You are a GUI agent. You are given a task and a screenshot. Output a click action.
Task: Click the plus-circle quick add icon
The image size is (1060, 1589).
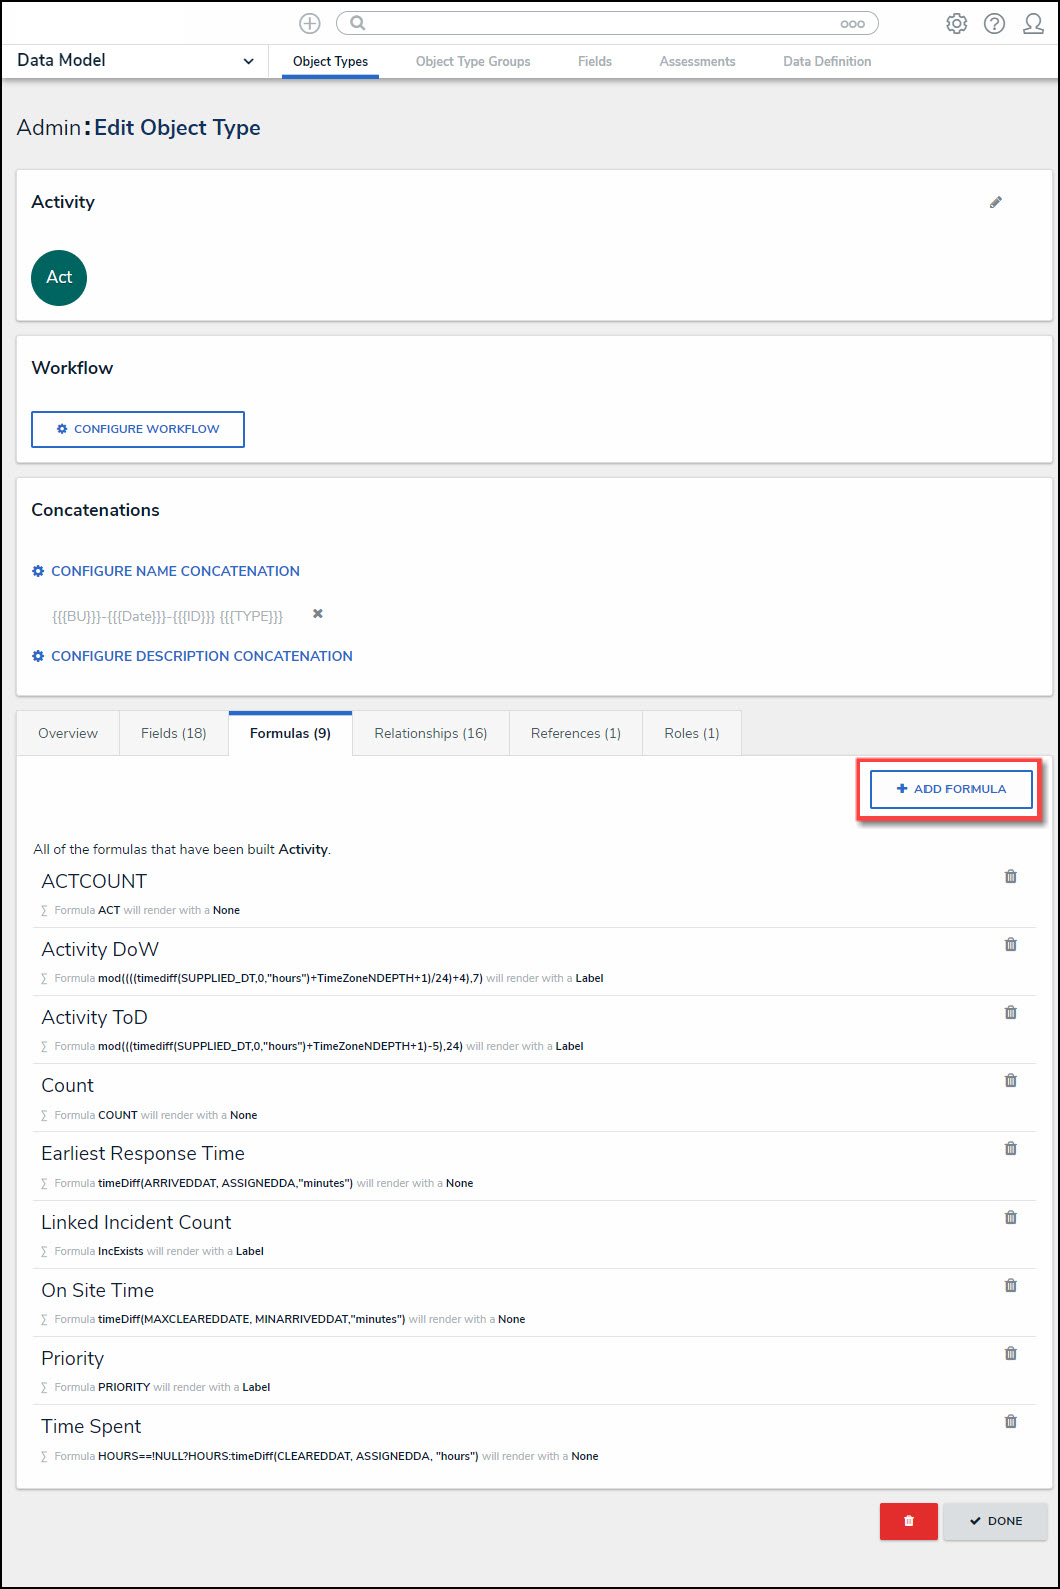tap(310, 23)
